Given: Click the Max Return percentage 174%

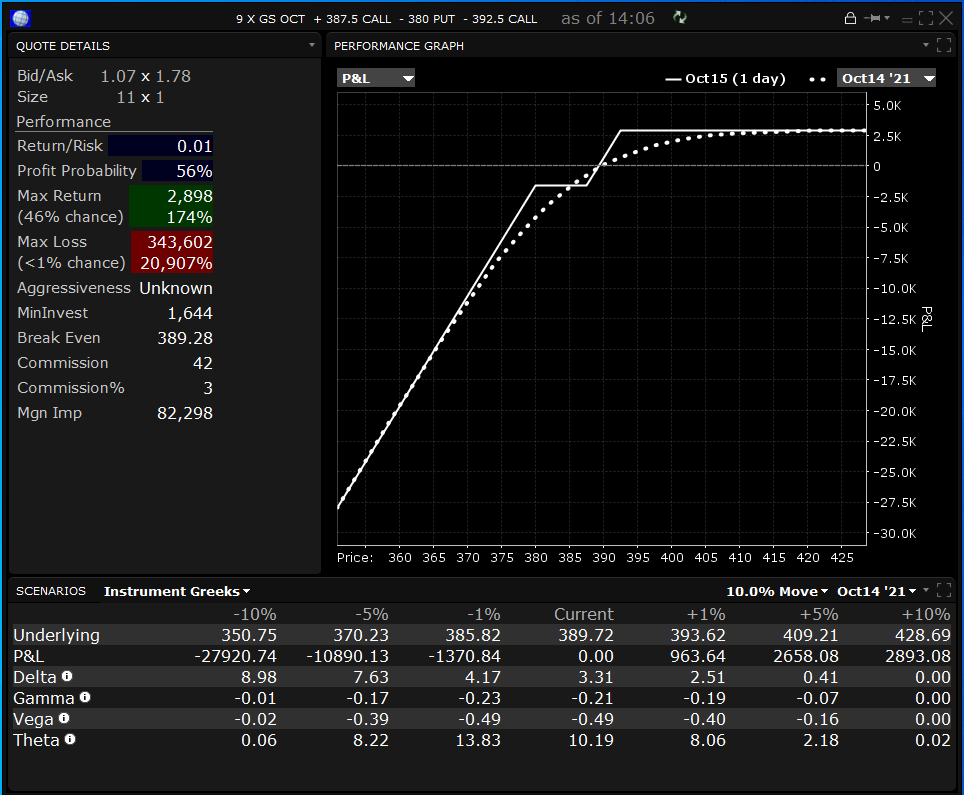Looking at the screenshot, I should point(189,217).
